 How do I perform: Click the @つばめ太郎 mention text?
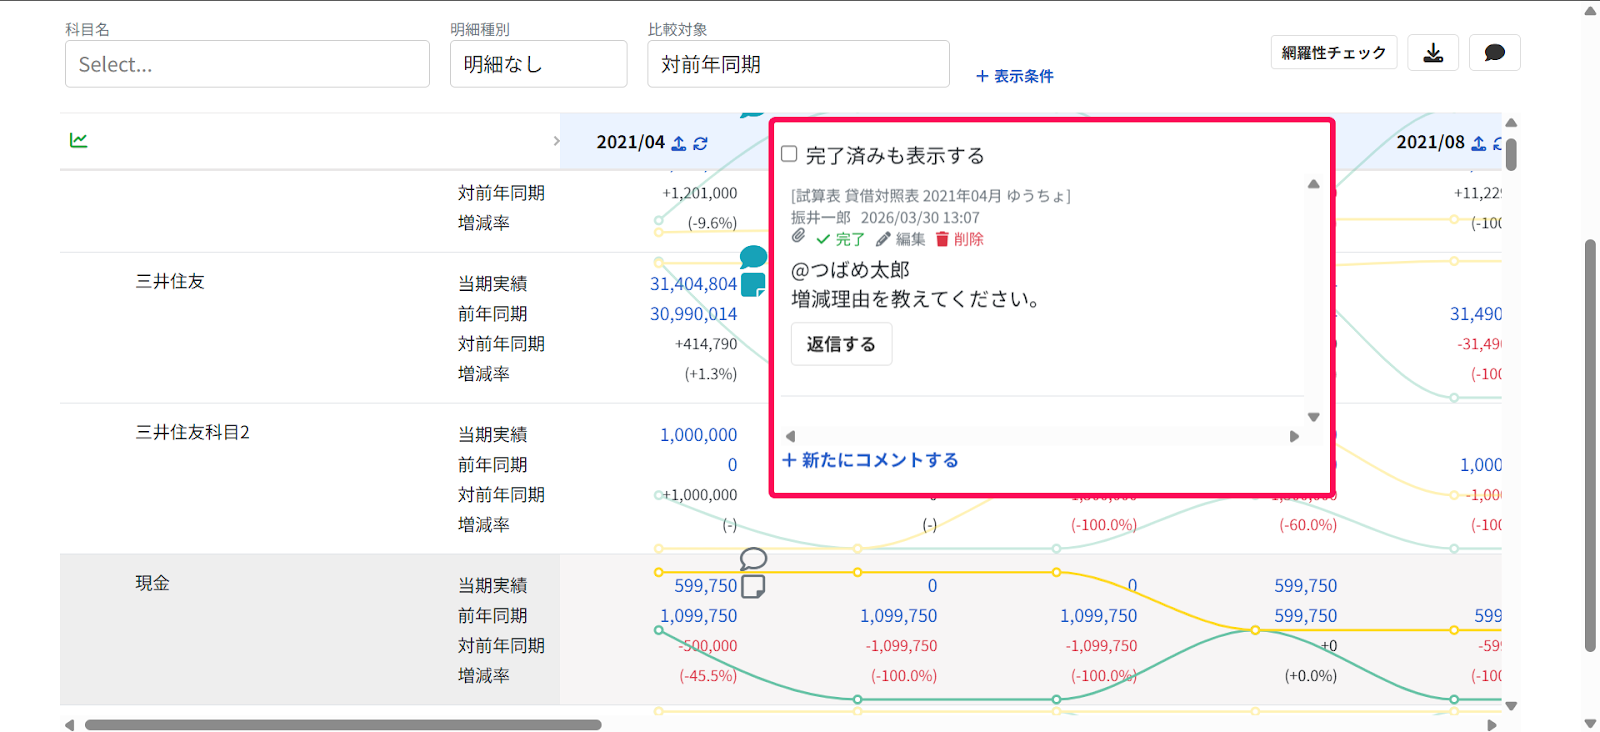pos(850,270)
